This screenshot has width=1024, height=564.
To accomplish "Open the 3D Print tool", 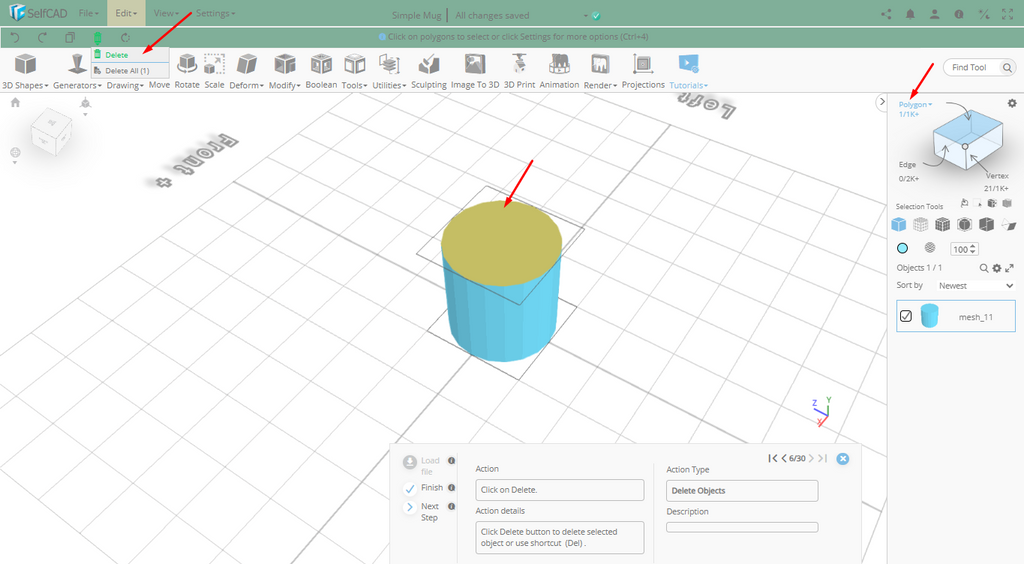I will point(519,72).
